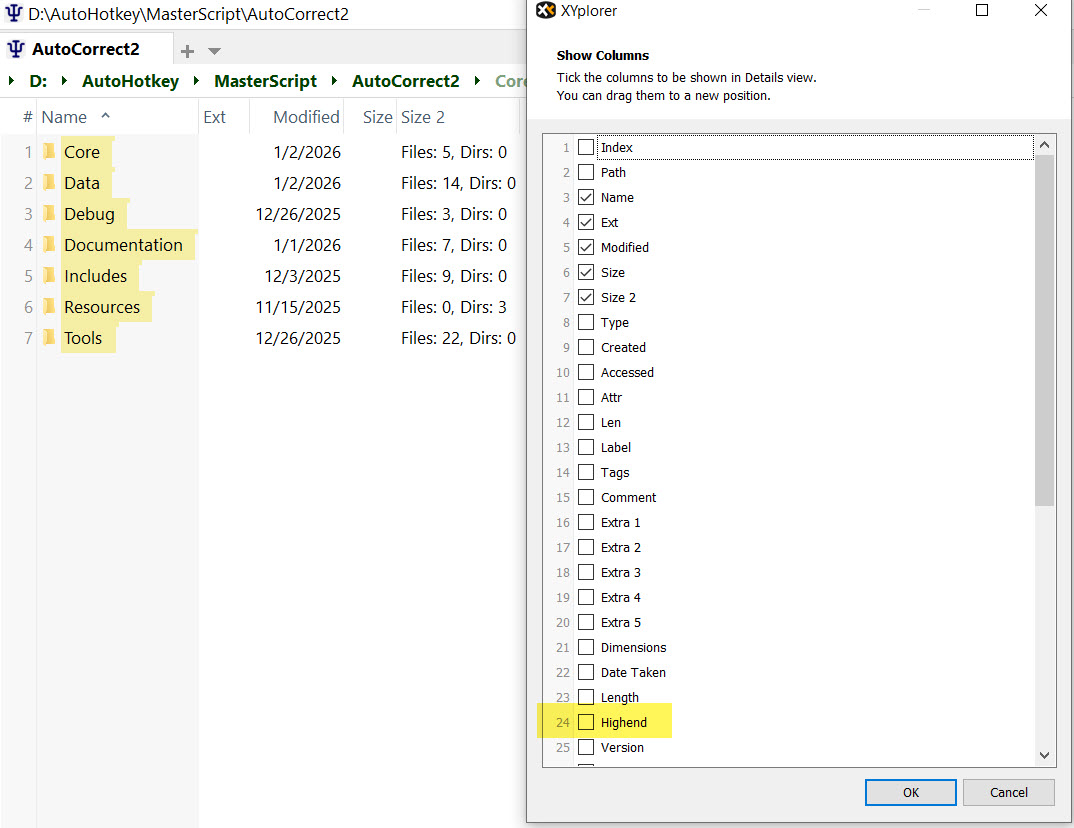1074x828 pixels.
Task: Open a new tab with plus icon
Action: 187,51
